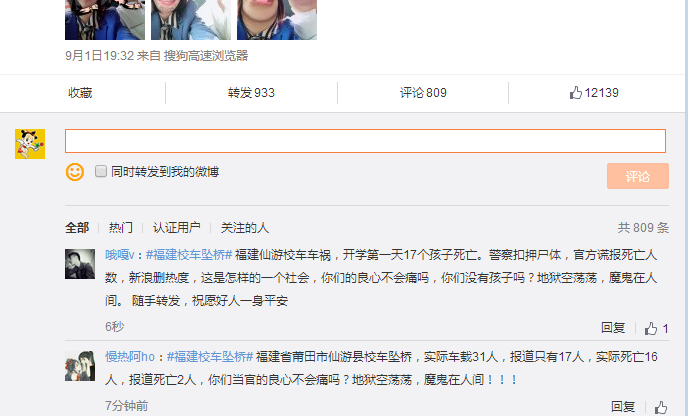Show the 全部 comments tab

(77, 228)
